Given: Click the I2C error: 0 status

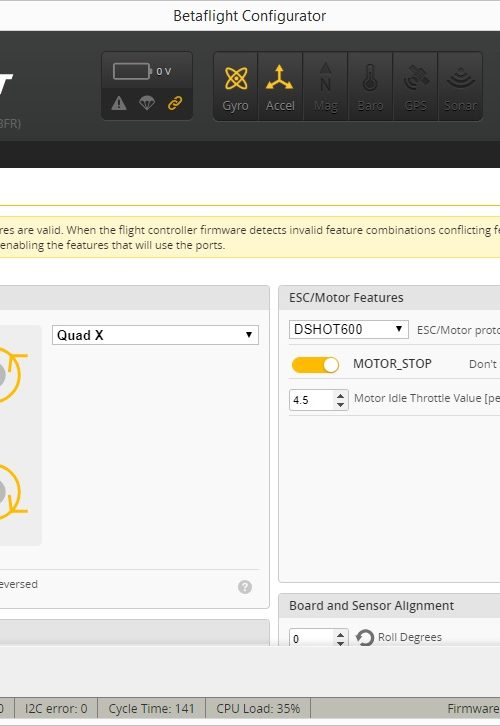Looking at the screenshot, I should tap(56, 708).
